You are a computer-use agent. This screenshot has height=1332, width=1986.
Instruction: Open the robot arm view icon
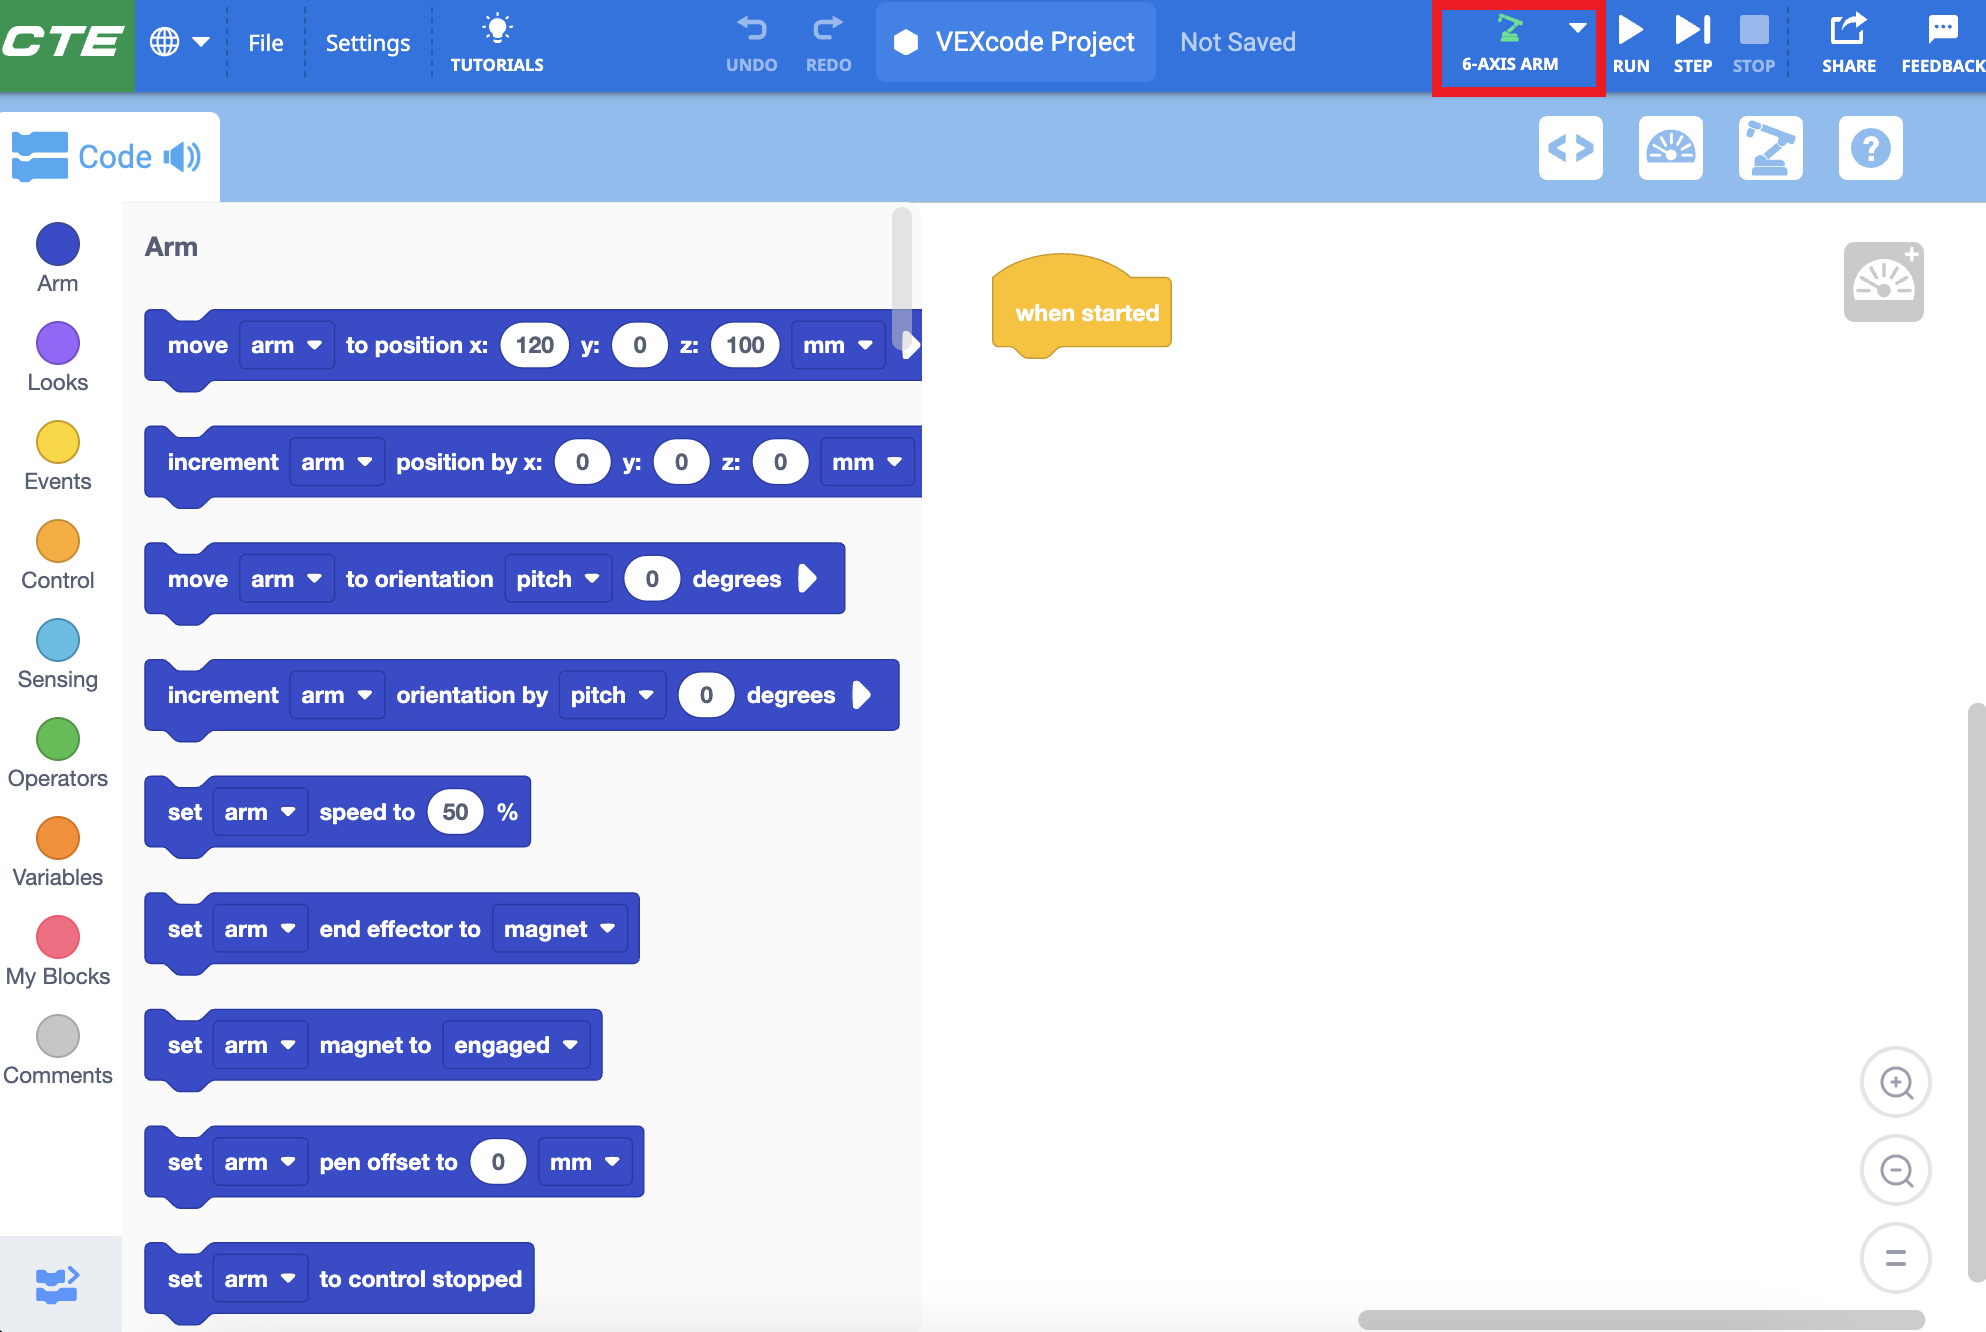coord(1770,147)
